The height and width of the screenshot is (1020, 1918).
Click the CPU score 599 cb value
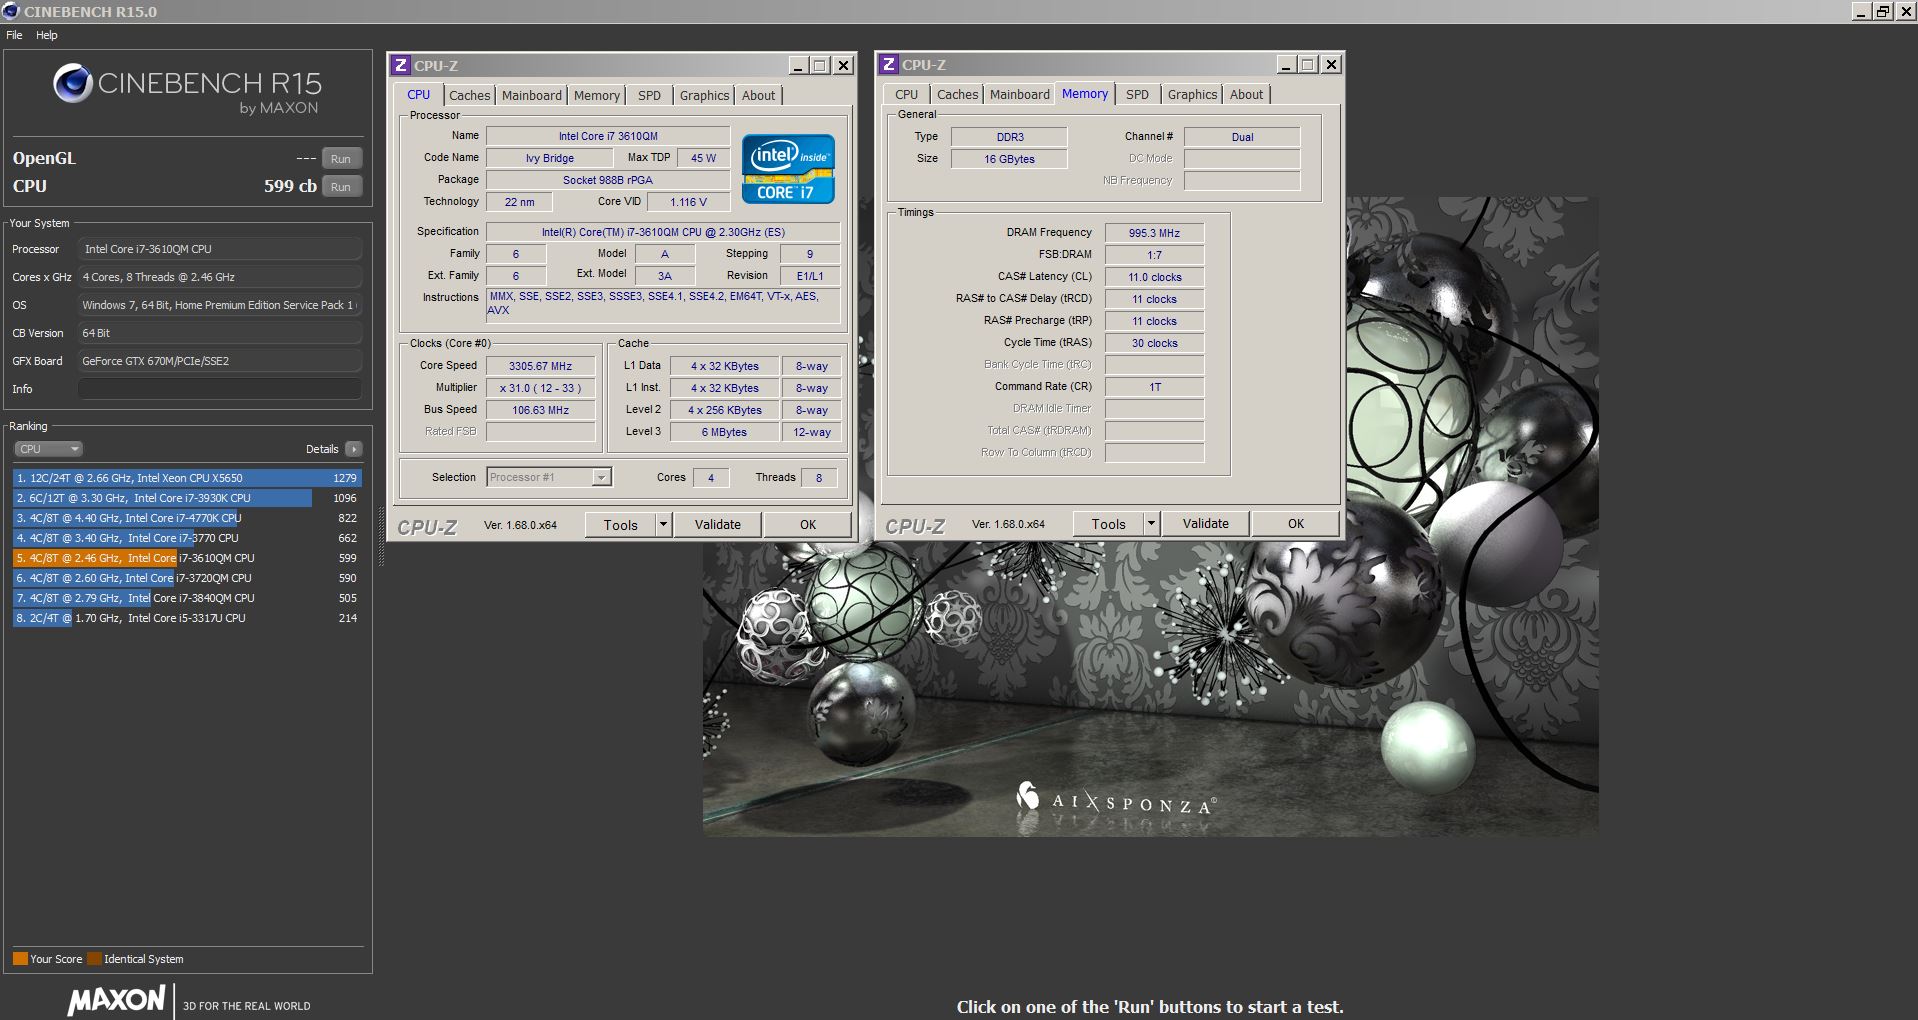(x=290, y=186)
